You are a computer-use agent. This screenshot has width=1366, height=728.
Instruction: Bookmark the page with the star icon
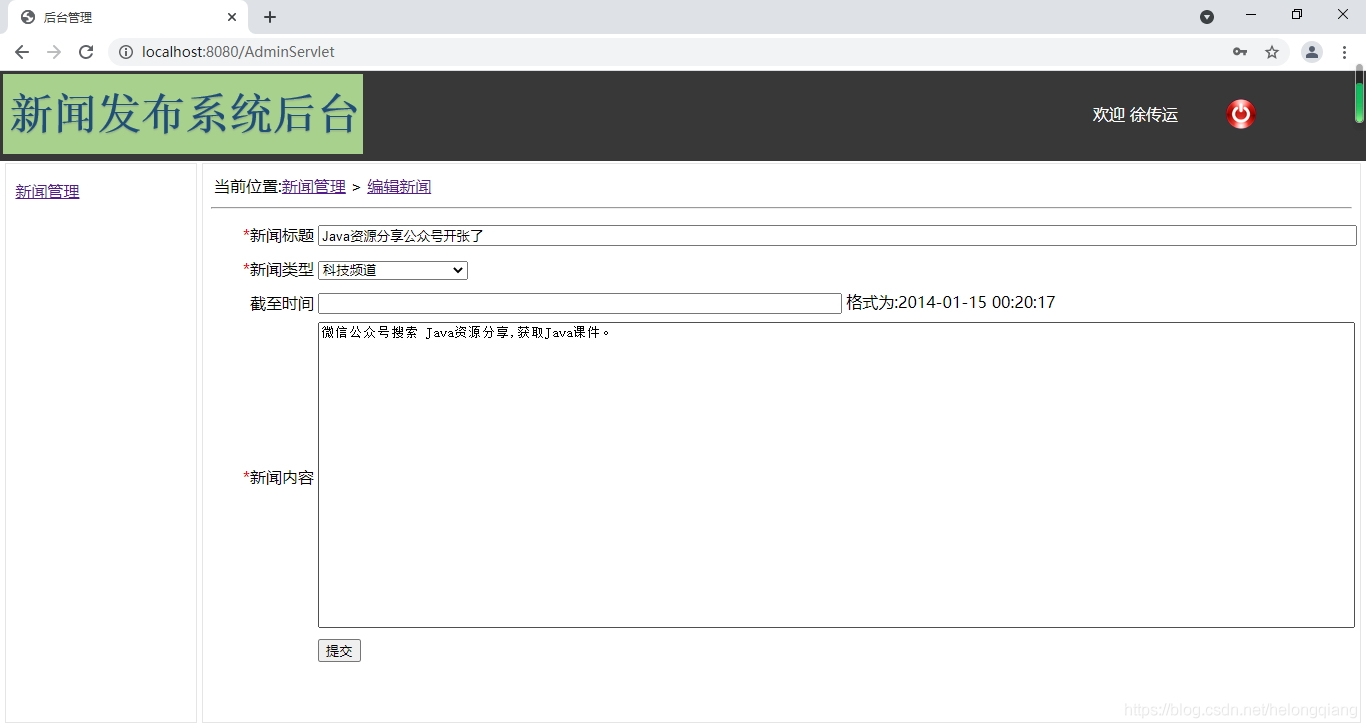click(1272, 51)
